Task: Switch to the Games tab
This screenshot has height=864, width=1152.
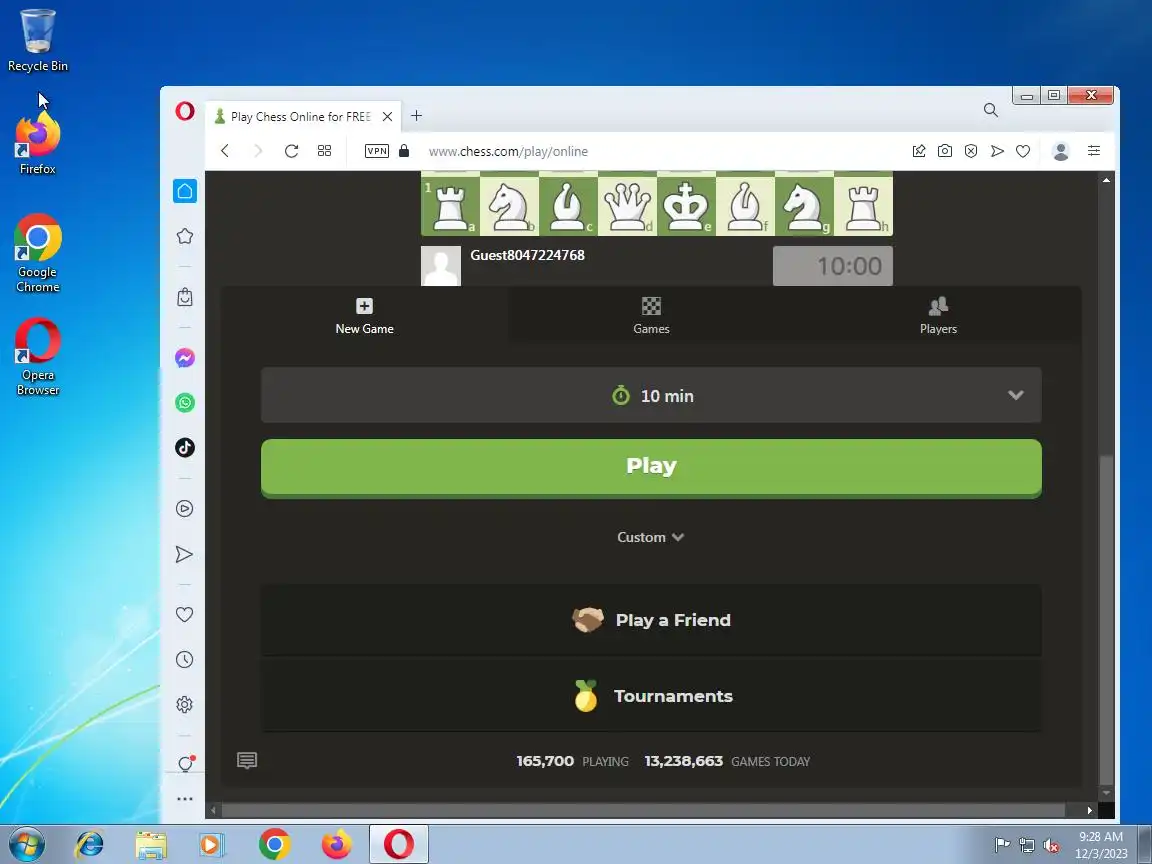Action: tap(652, 316)
